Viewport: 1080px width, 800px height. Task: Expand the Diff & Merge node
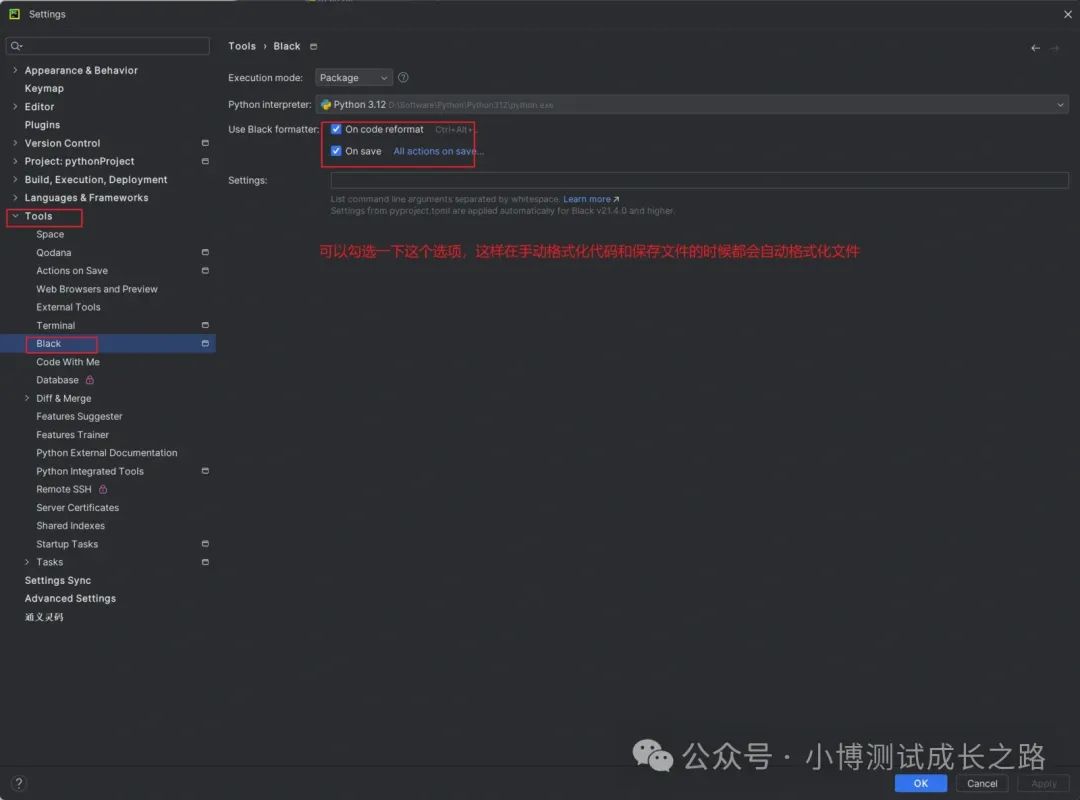[27, 398]
